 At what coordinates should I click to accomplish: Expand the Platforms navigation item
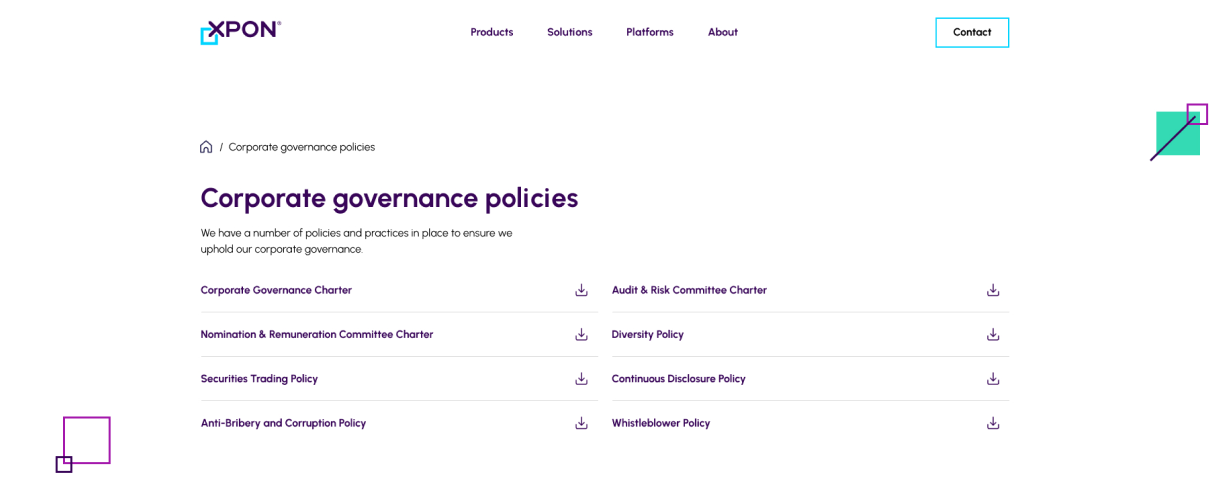pos(649,32)
